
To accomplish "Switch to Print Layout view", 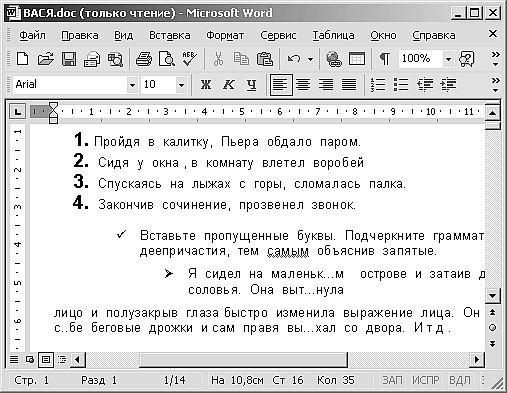I will click(x=46, y=360).
